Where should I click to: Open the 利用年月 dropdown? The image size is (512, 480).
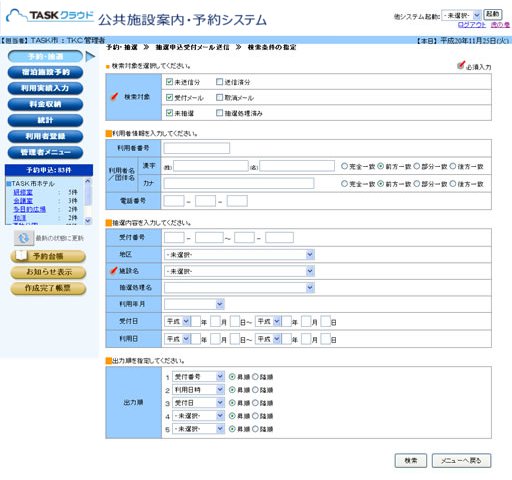(x=194, y=304)
